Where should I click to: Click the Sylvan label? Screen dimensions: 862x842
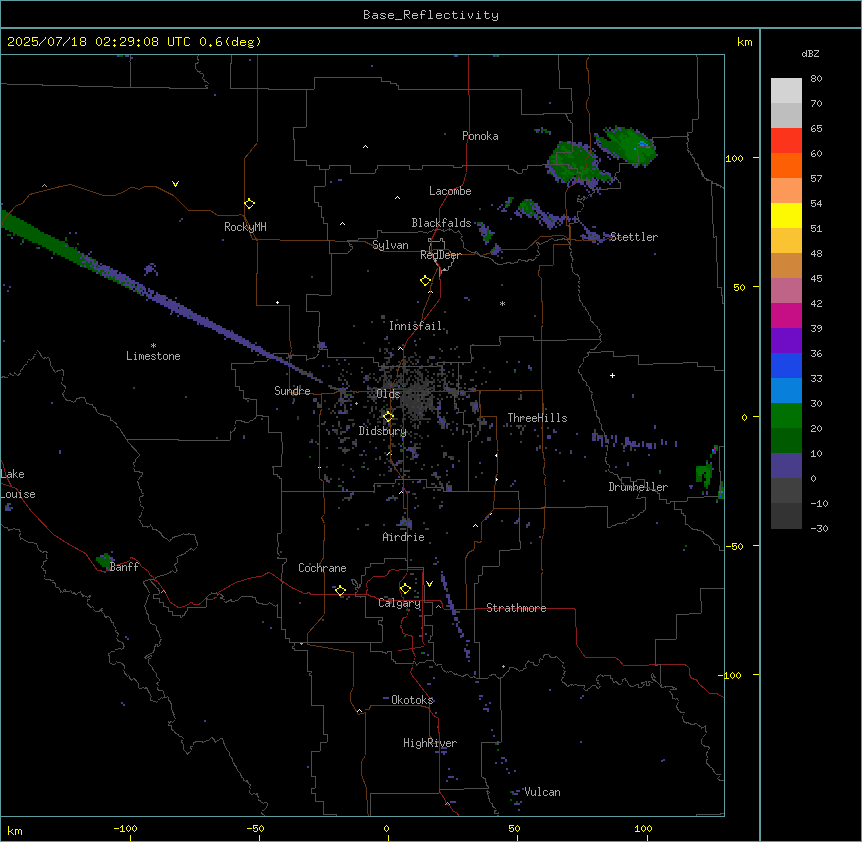pyautogui.click(x=390, y=245)
